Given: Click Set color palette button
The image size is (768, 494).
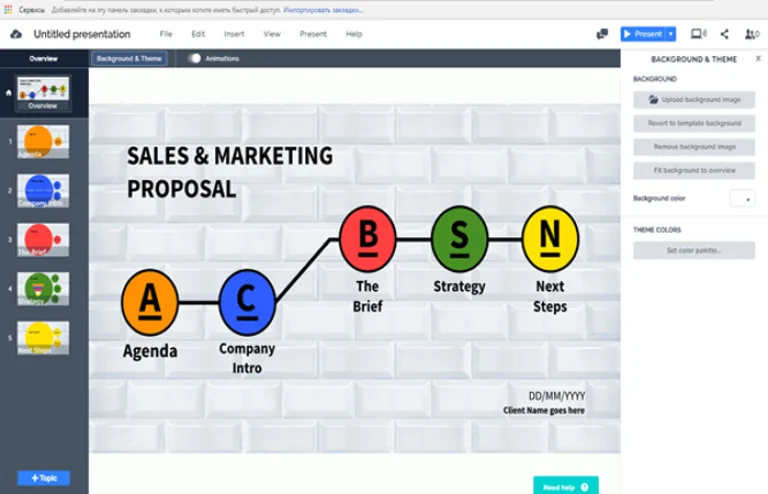Looking at the screenshot, I should pyautogui.click(x=694, y=250).
